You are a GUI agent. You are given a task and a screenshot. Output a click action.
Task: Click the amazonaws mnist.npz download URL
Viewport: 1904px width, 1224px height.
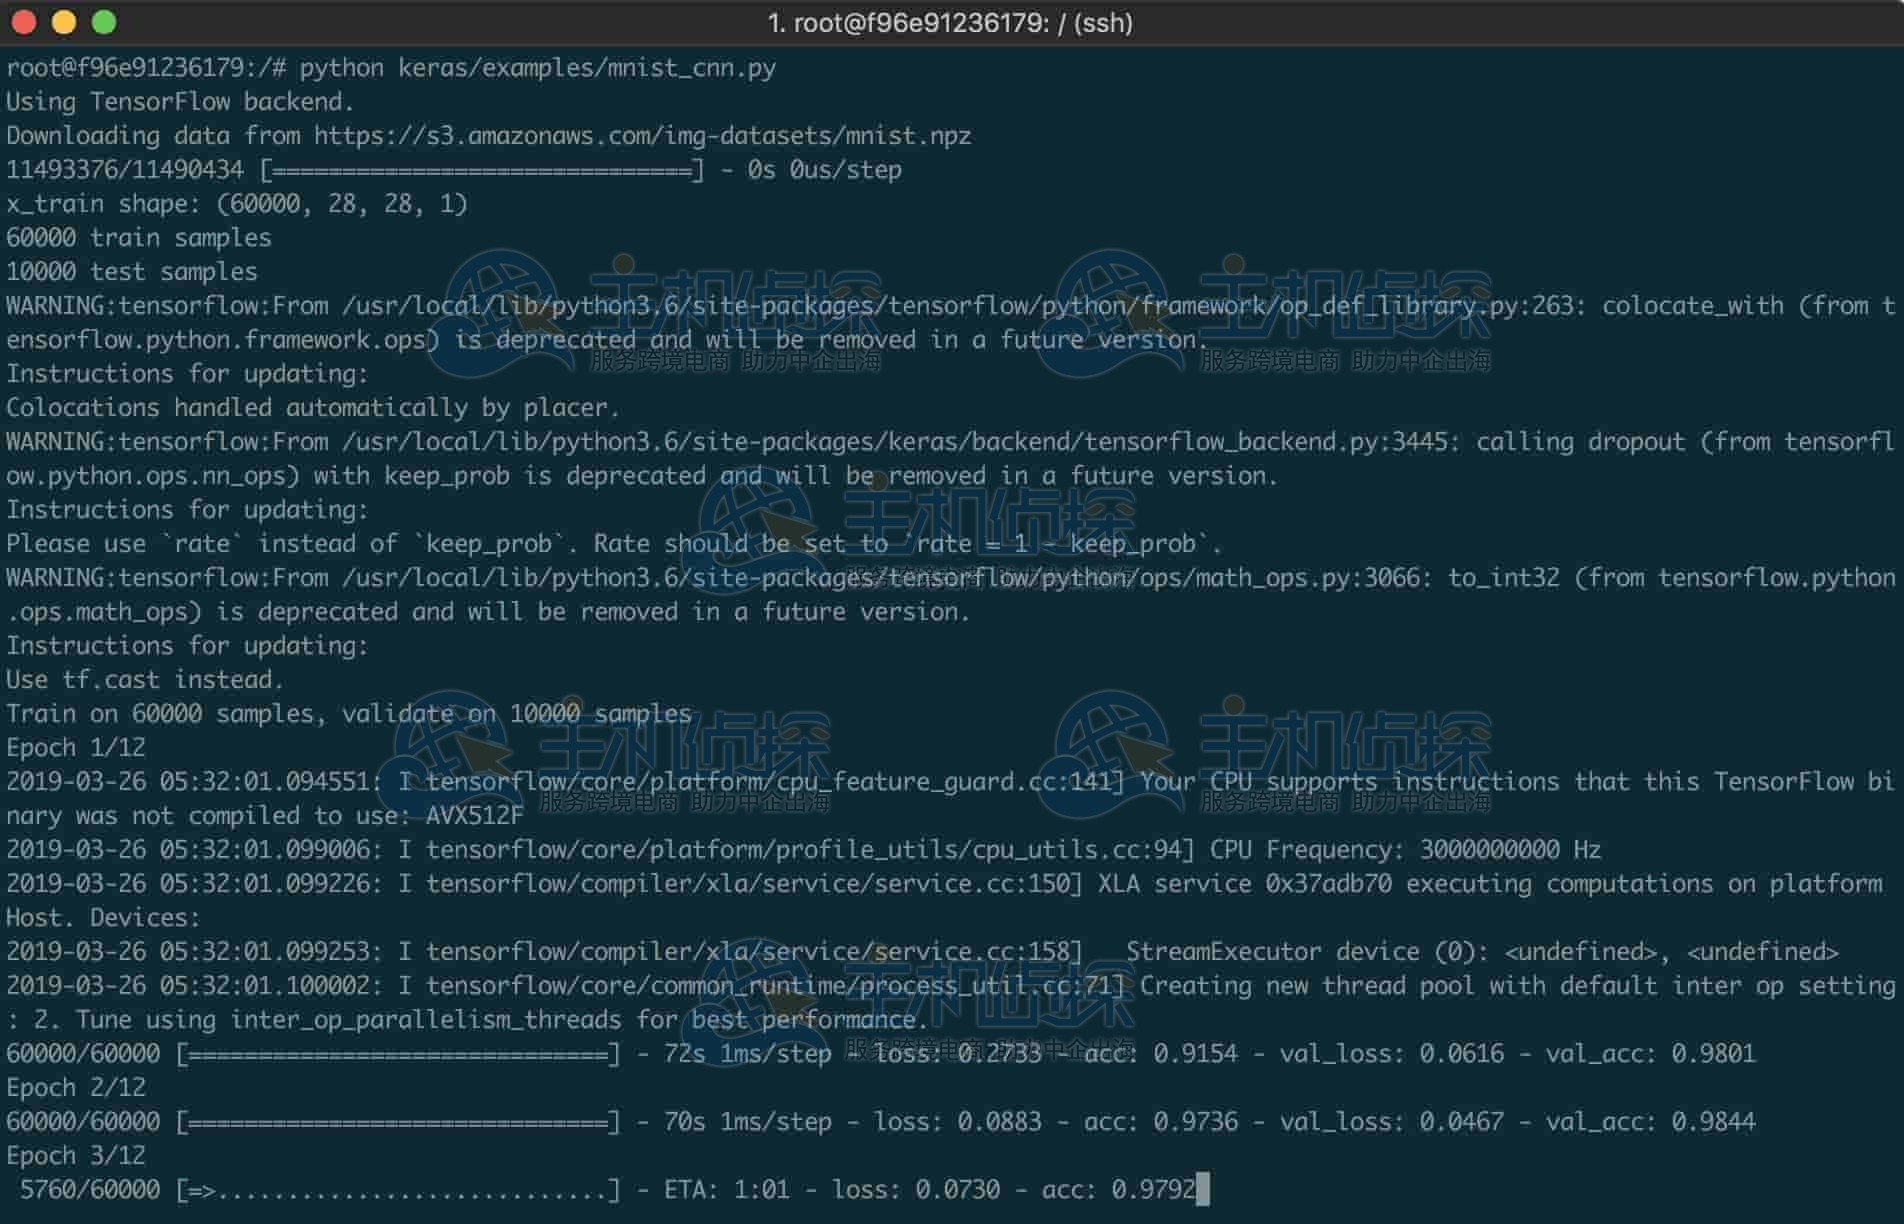pyautogui.click(x=642, y=136)
